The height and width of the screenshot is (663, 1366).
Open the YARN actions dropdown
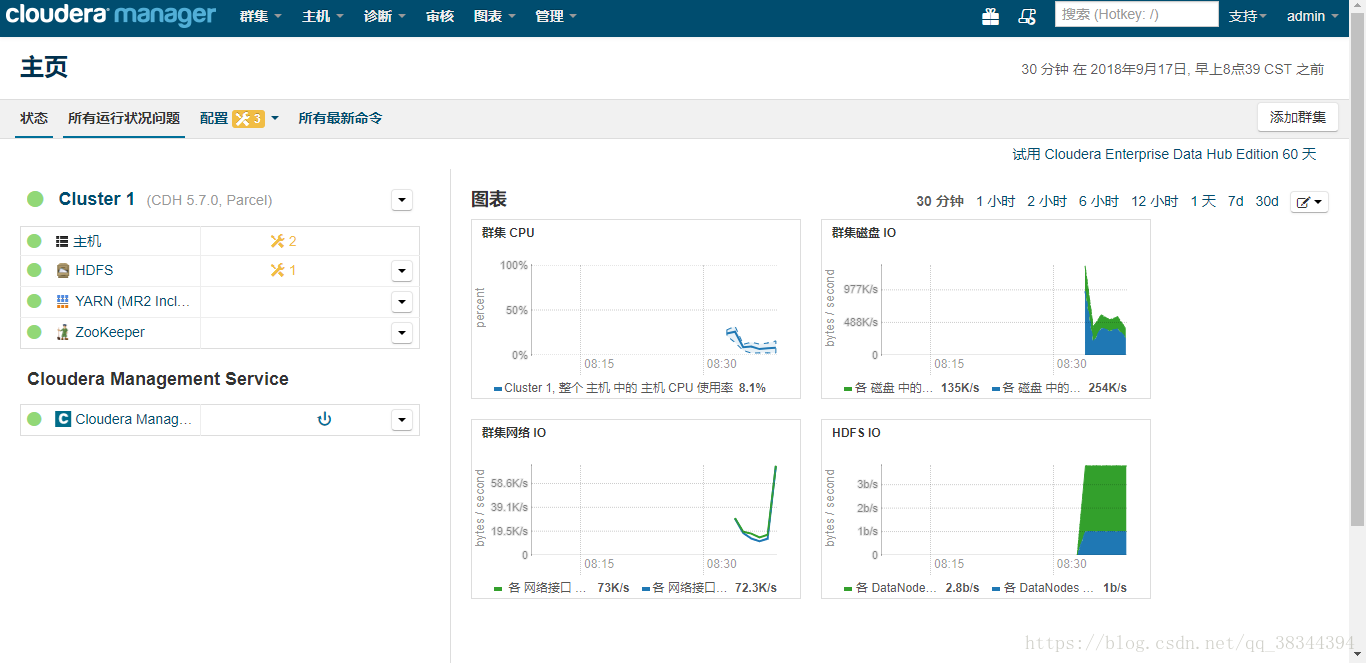[x=402, y=301]
